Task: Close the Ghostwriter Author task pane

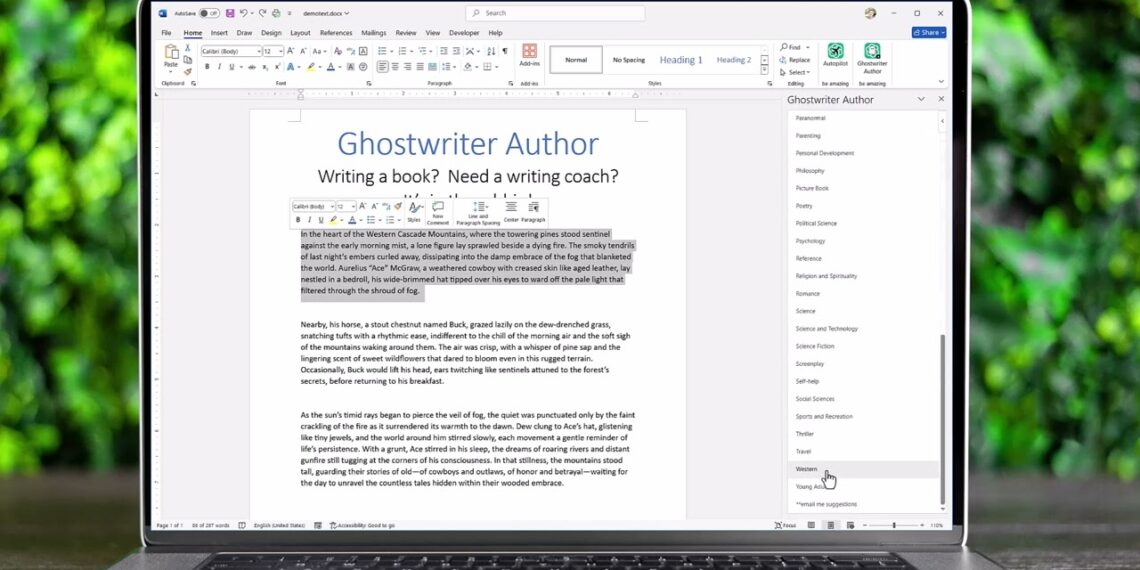Action: coord(941,99)
